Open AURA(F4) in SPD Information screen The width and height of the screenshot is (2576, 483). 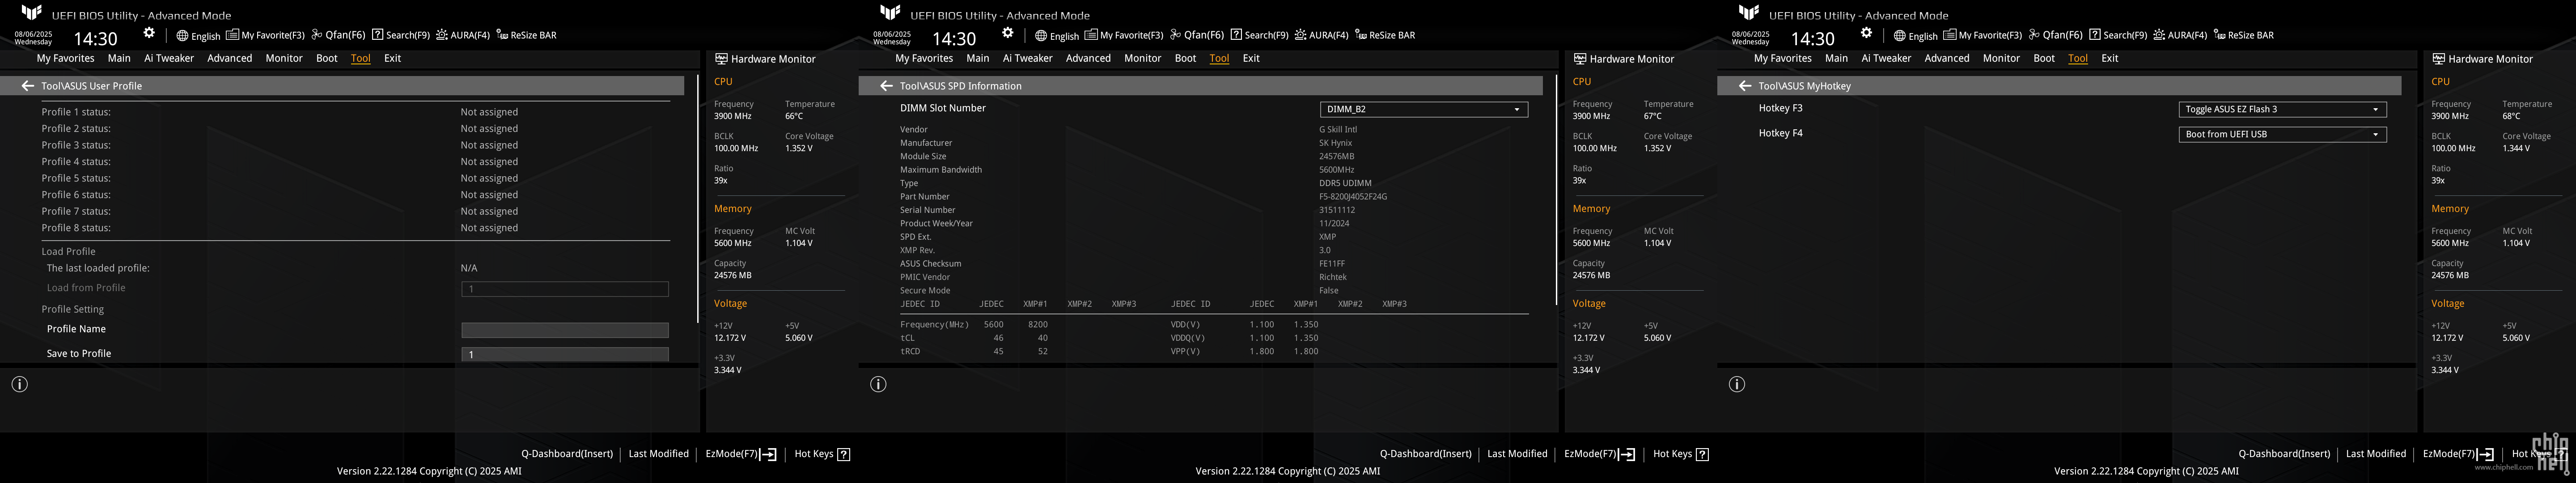tap(1322, 35)
